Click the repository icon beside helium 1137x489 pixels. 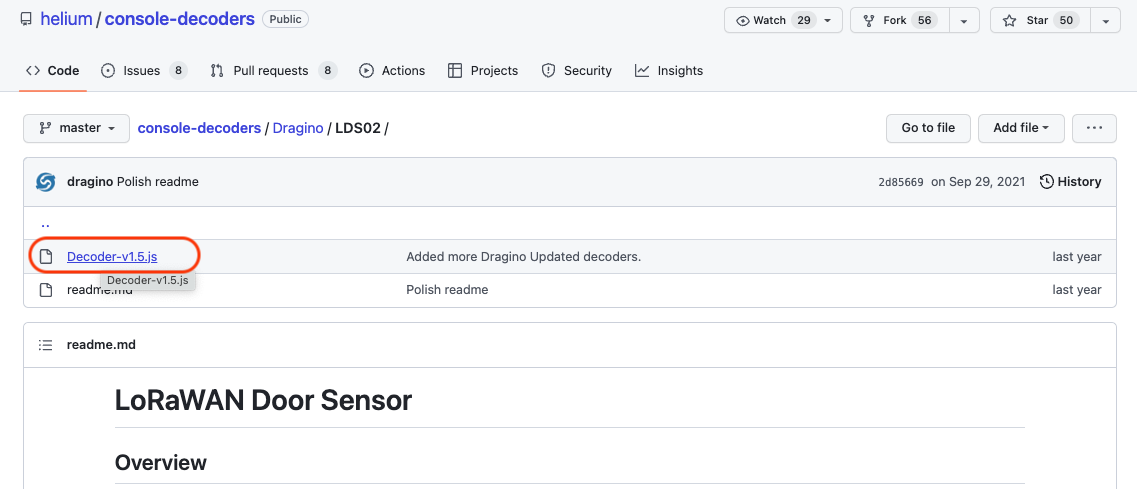coord(26,20)
